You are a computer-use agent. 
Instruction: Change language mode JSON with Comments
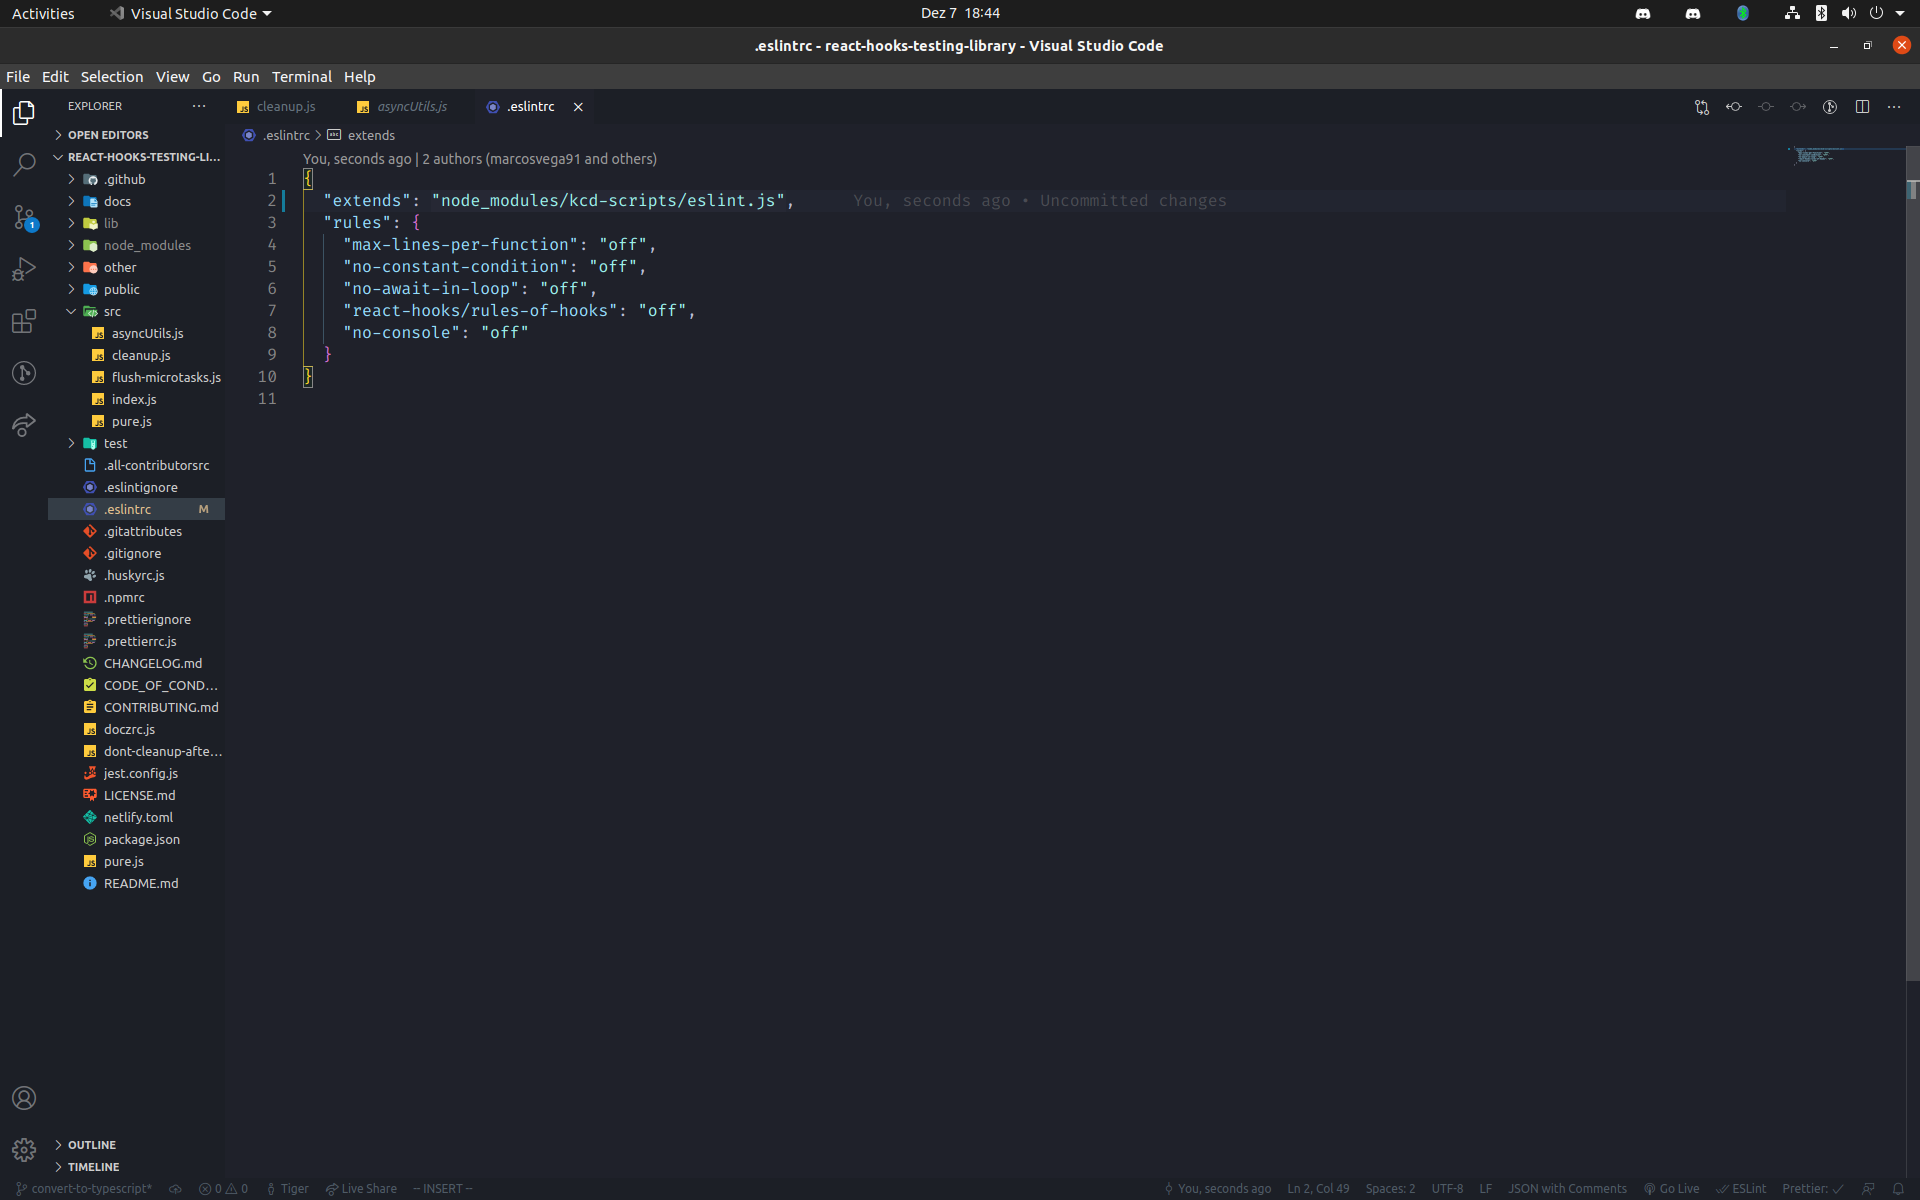[1567, 1189]
